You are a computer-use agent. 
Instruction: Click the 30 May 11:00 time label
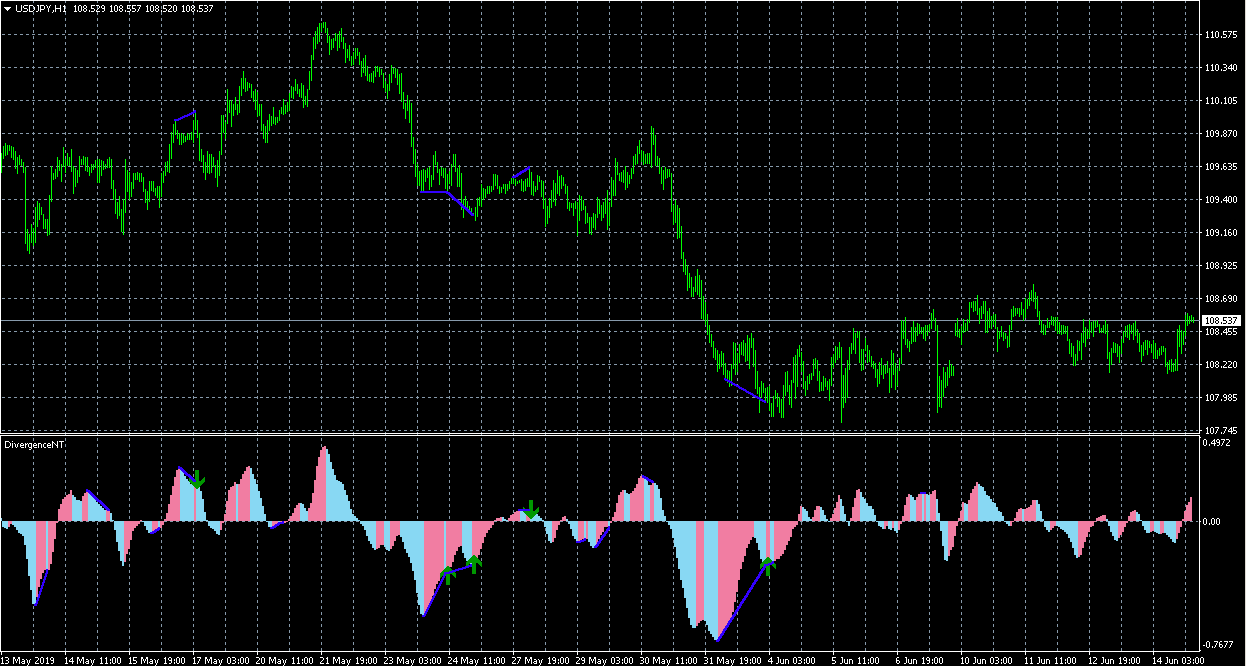(668, 660)
